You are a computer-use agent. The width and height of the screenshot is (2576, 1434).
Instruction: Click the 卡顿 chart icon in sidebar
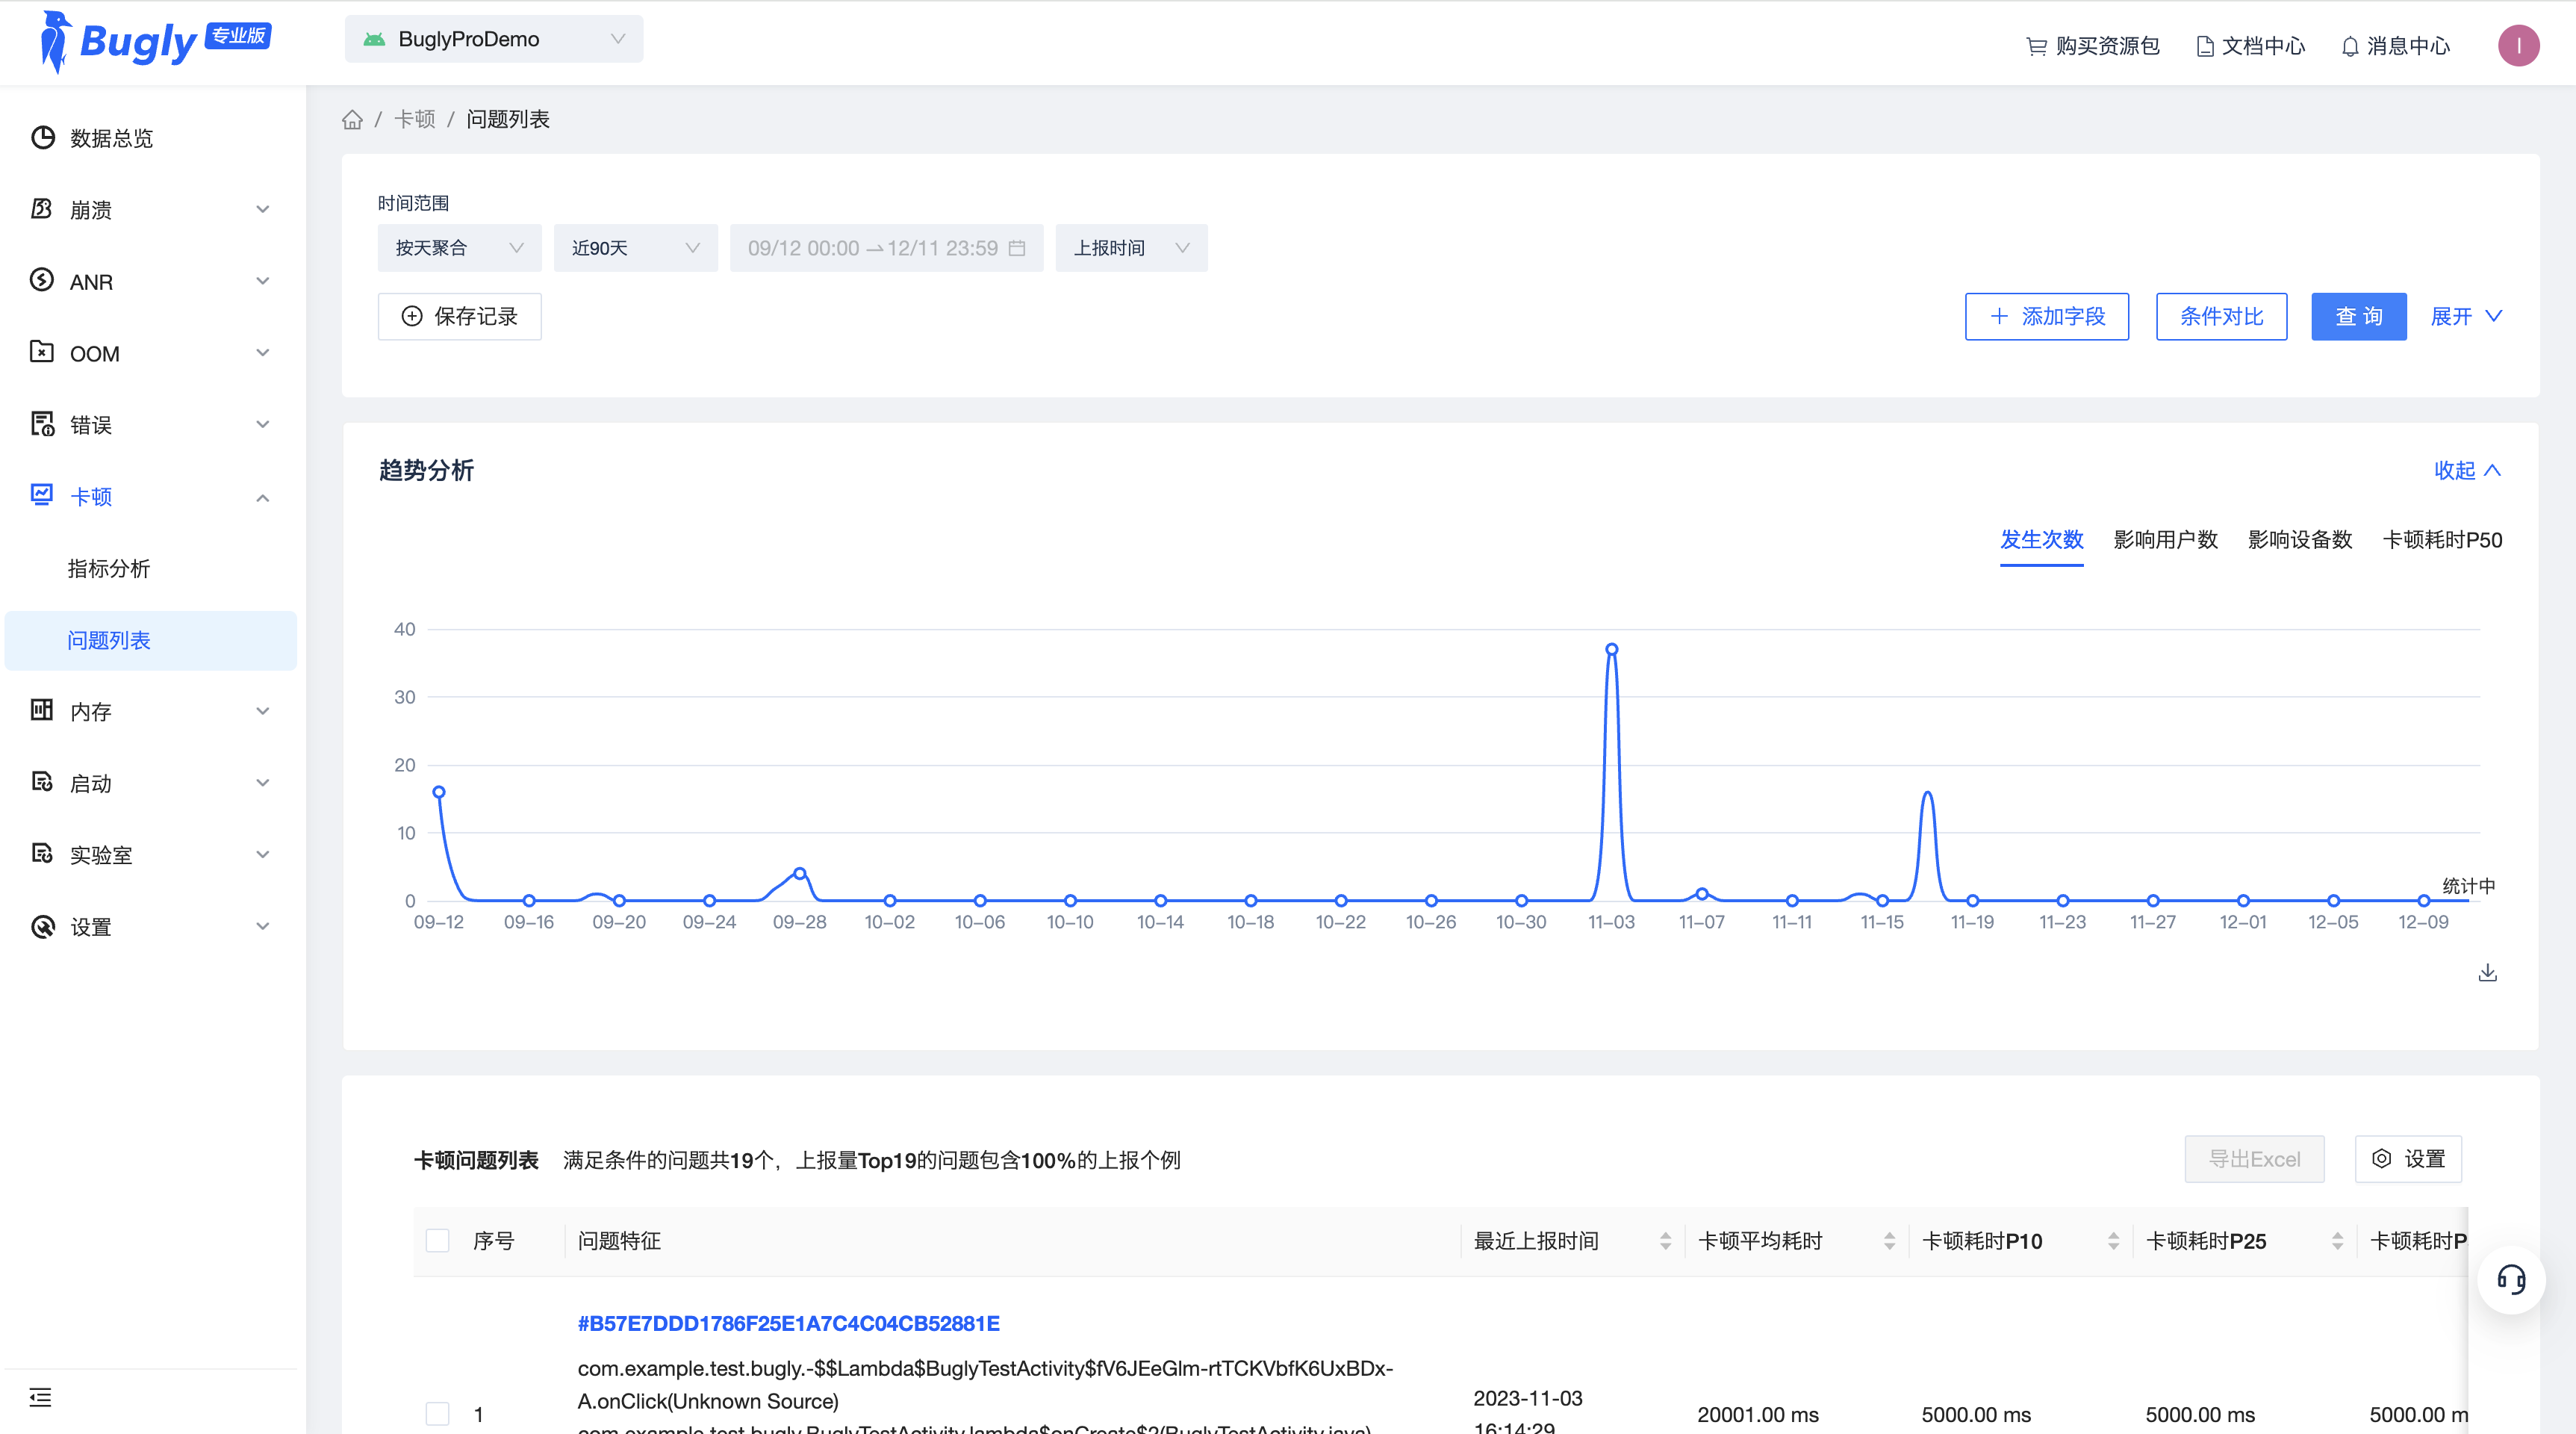pyautogui.click(x=42, y=495)
